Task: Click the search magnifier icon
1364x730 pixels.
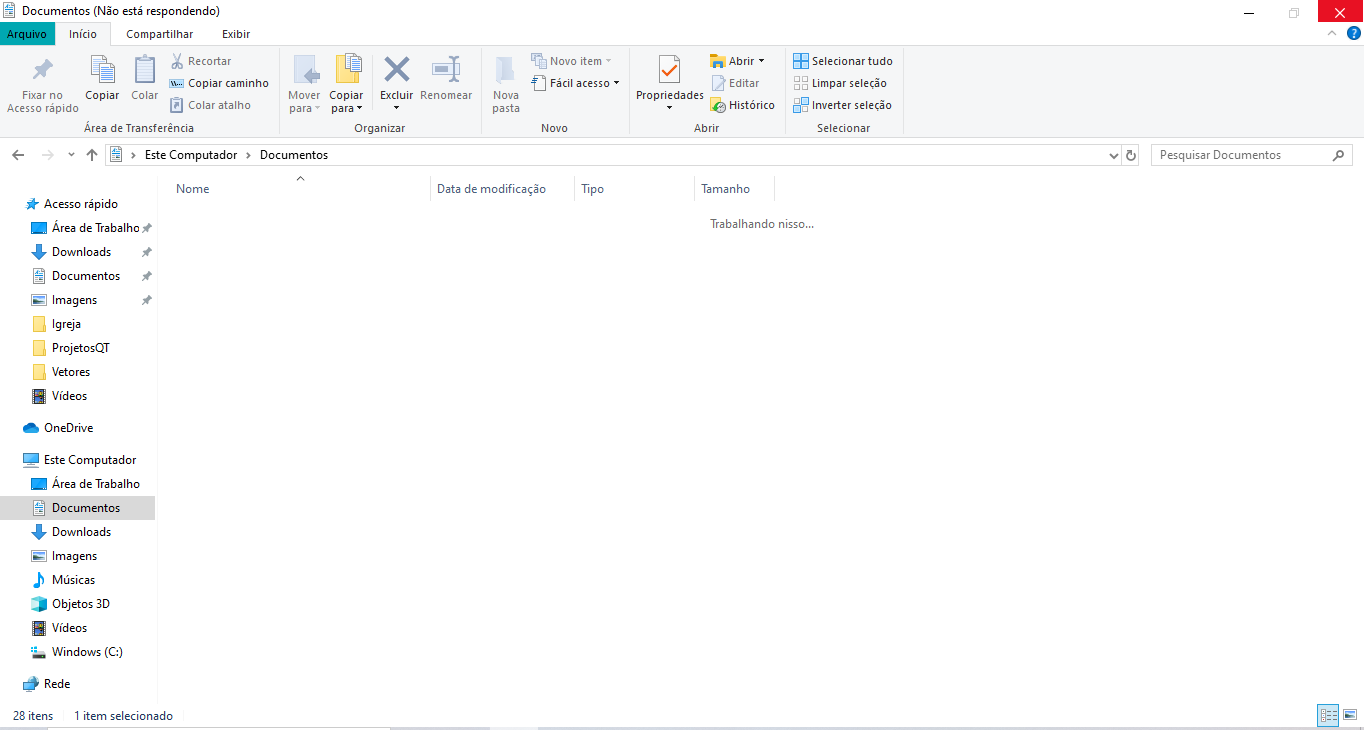Action: click(1340, 155)
